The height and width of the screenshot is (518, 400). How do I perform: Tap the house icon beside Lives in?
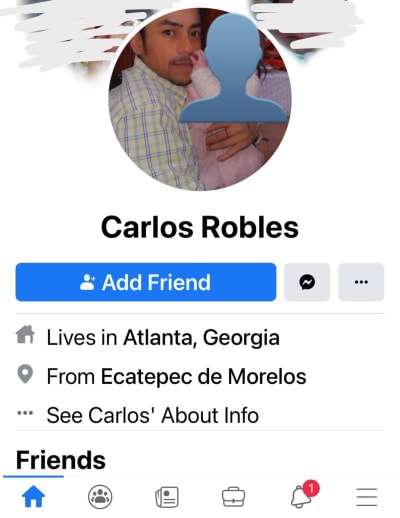25,335
